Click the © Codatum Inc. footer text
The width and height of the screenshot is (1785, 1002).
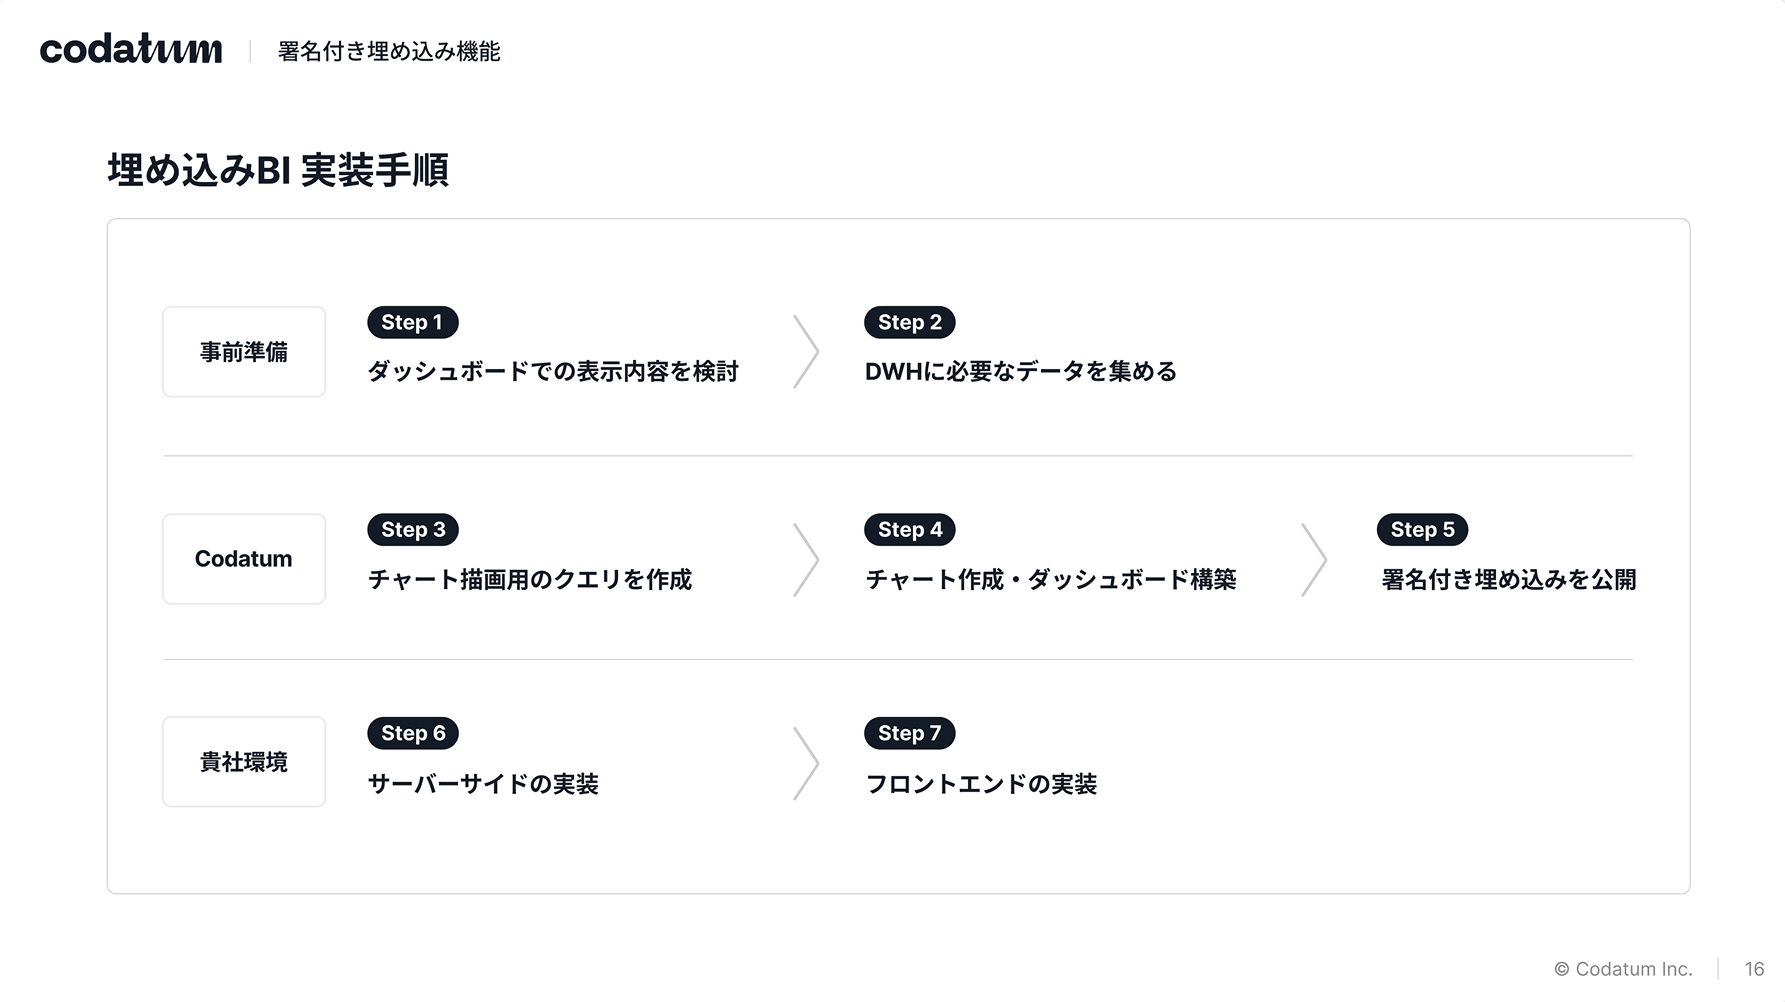[x=1623, y=969]
